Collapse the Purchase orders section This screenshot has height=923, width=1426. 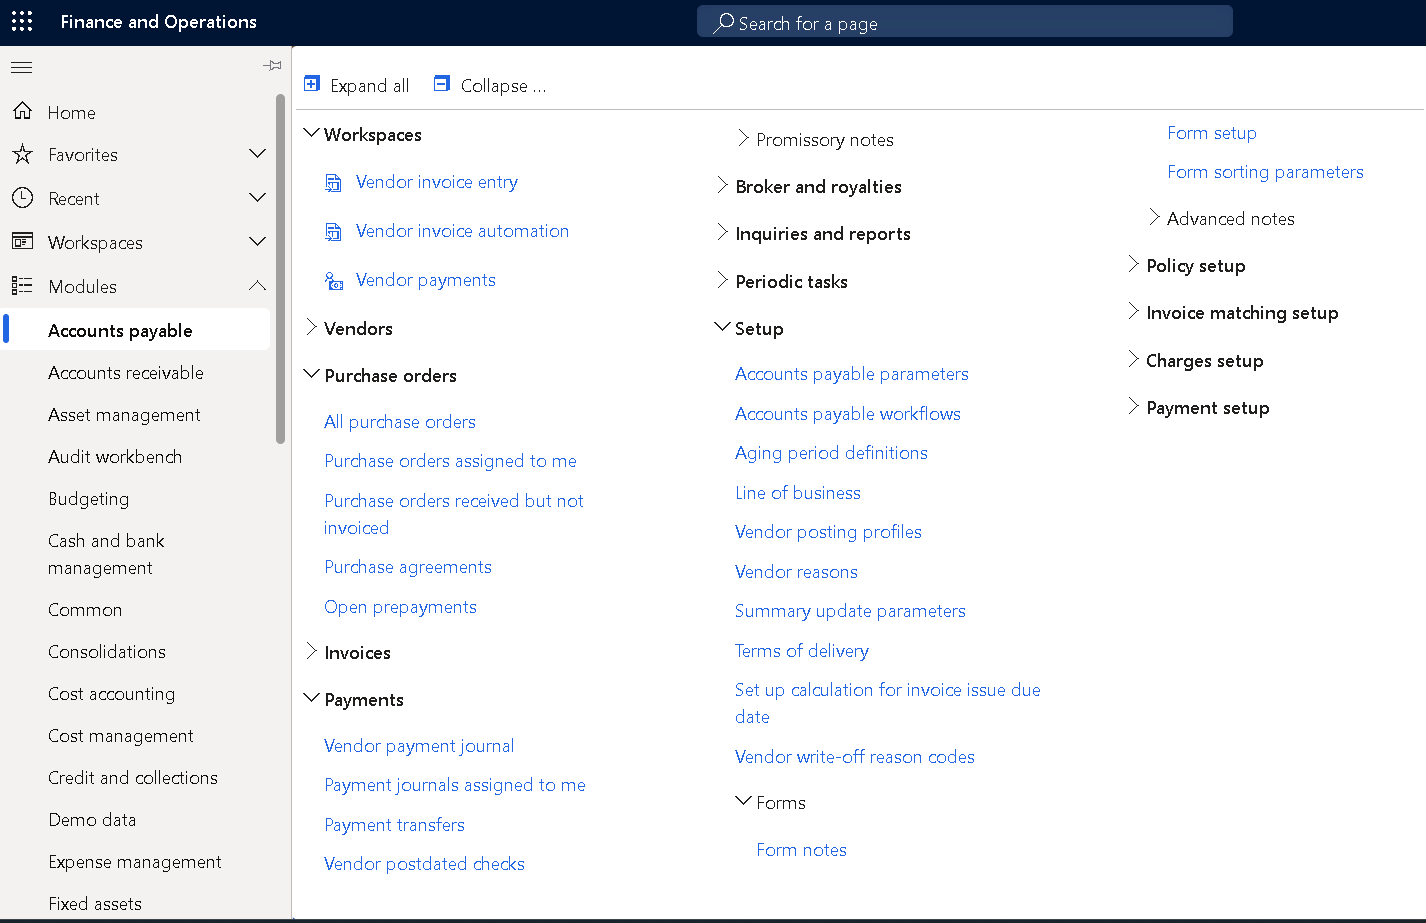coord(311,374)
